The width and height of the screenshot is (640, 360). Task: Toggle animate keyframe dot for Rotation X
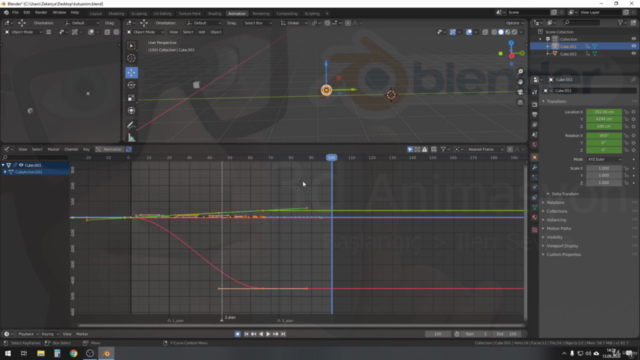633,136
